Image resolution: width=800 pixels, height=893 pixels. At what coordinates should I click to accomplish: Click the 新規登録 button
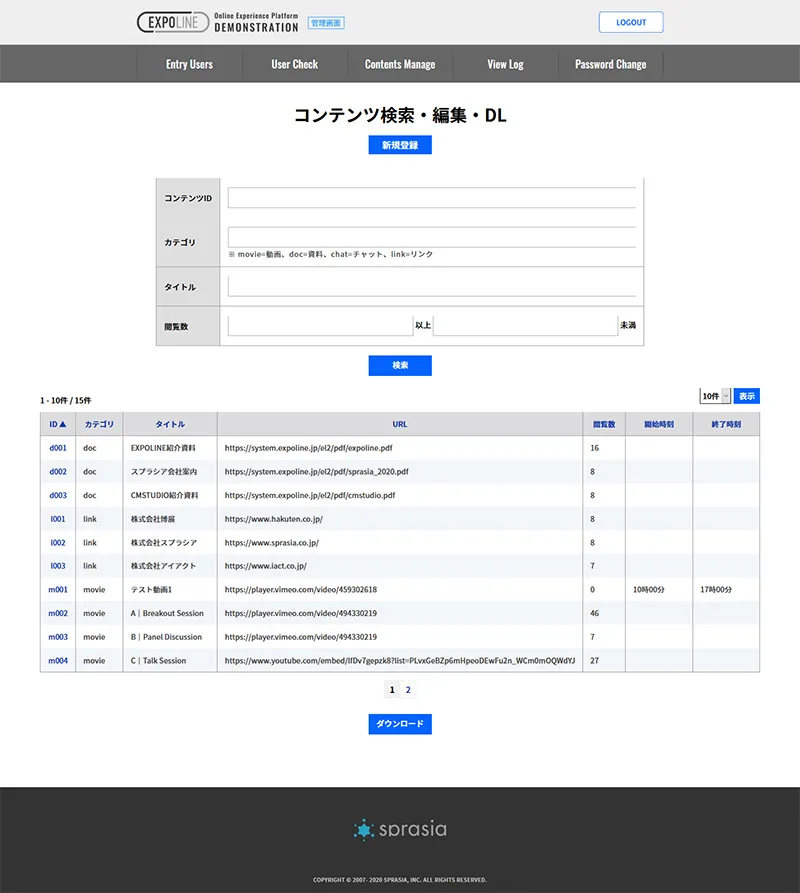click(400, 145)
